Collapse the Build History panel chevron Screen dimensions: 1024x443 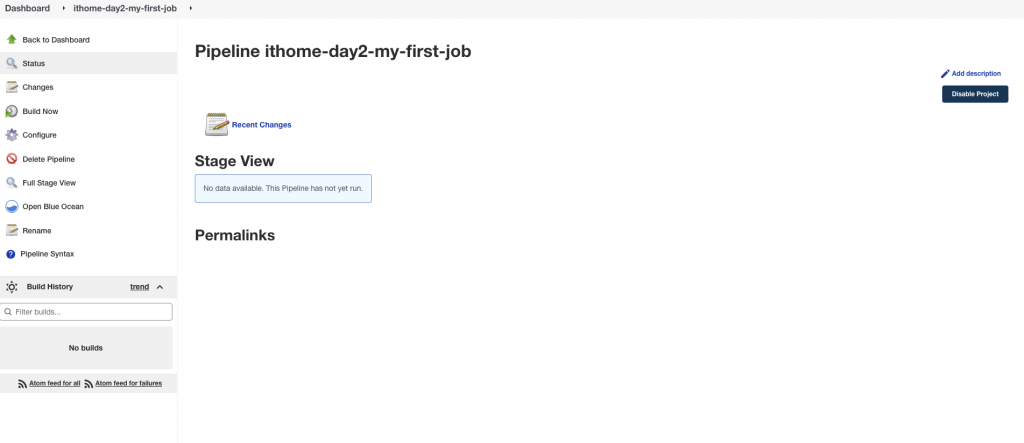coord(160,287)
